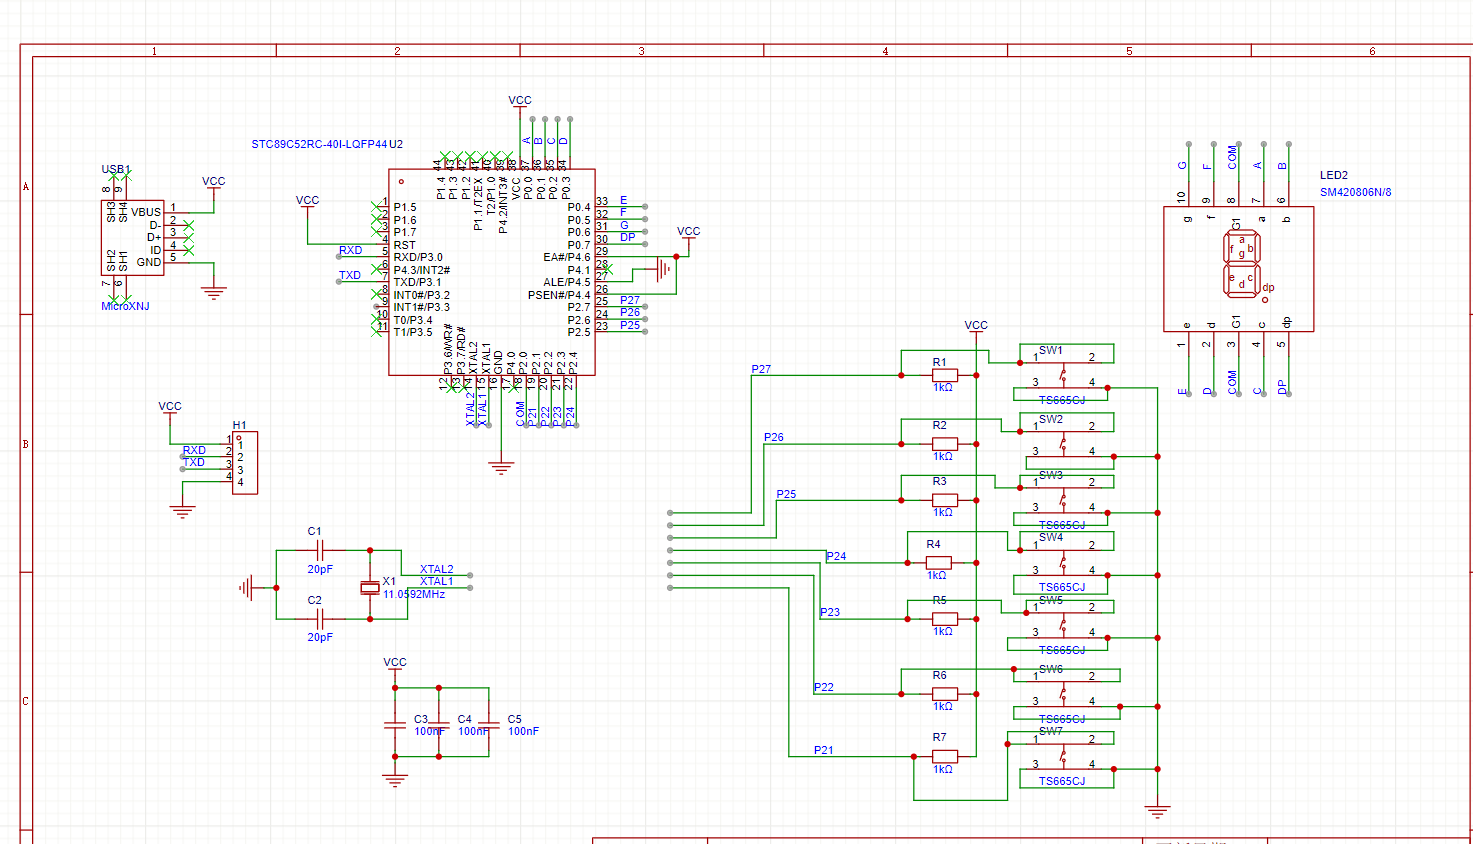Select the R1 resistor body
The height and width of the screenshot is (844, 1473).
[944, 375]
